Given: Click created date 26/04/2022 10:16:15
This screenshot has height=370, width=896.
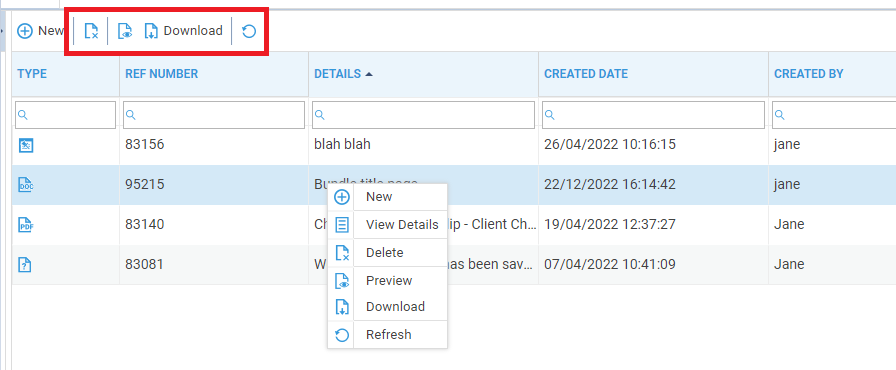Looking at the screenshot, I should 610,145.
